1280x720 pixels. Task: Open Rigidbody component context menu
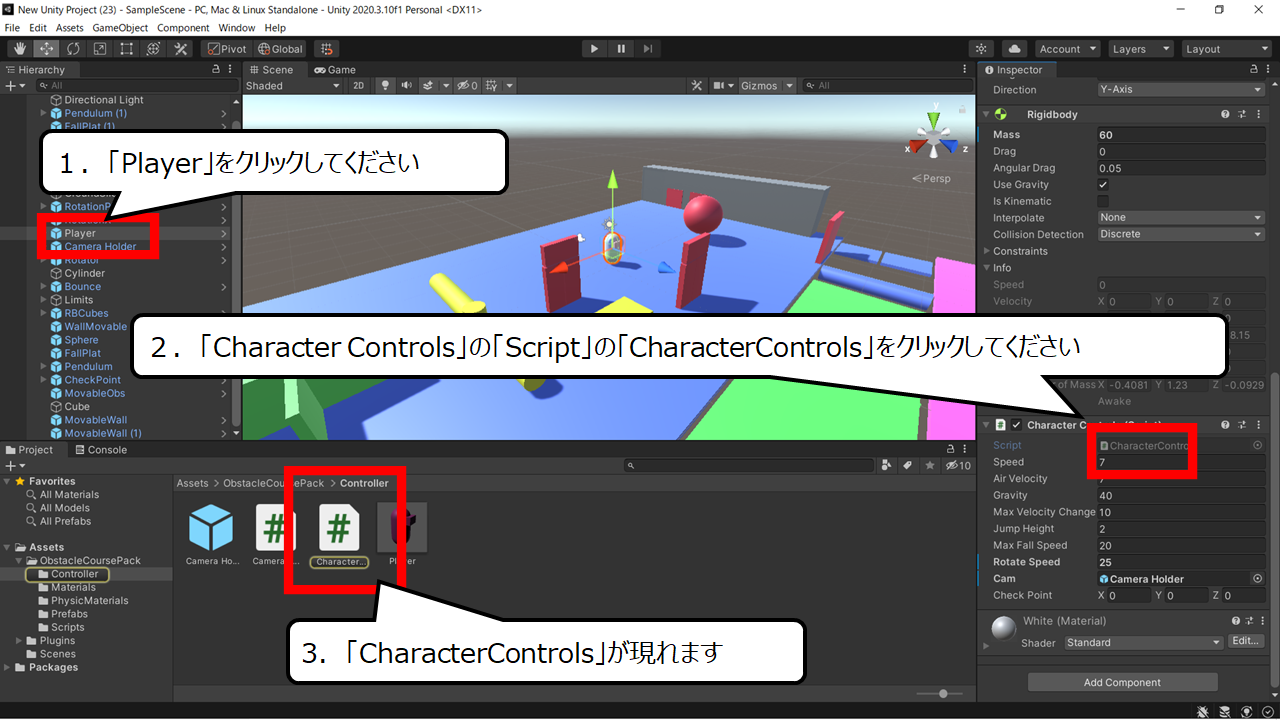coord(1258,114)
